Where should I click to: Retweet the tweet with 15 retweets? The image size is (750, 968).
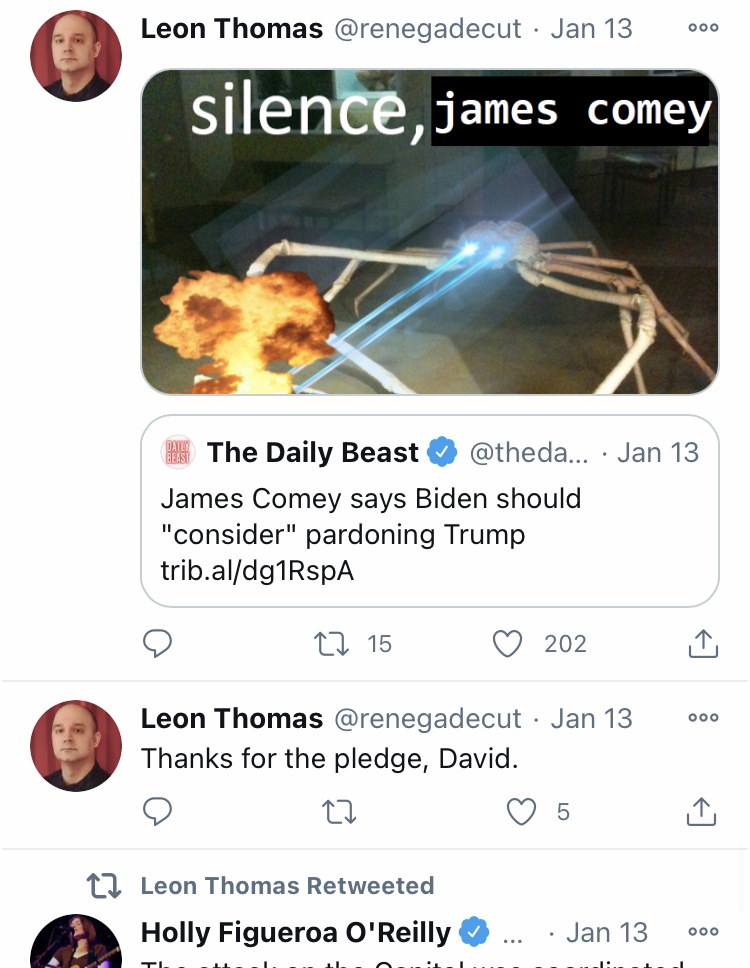click(331, 643)
